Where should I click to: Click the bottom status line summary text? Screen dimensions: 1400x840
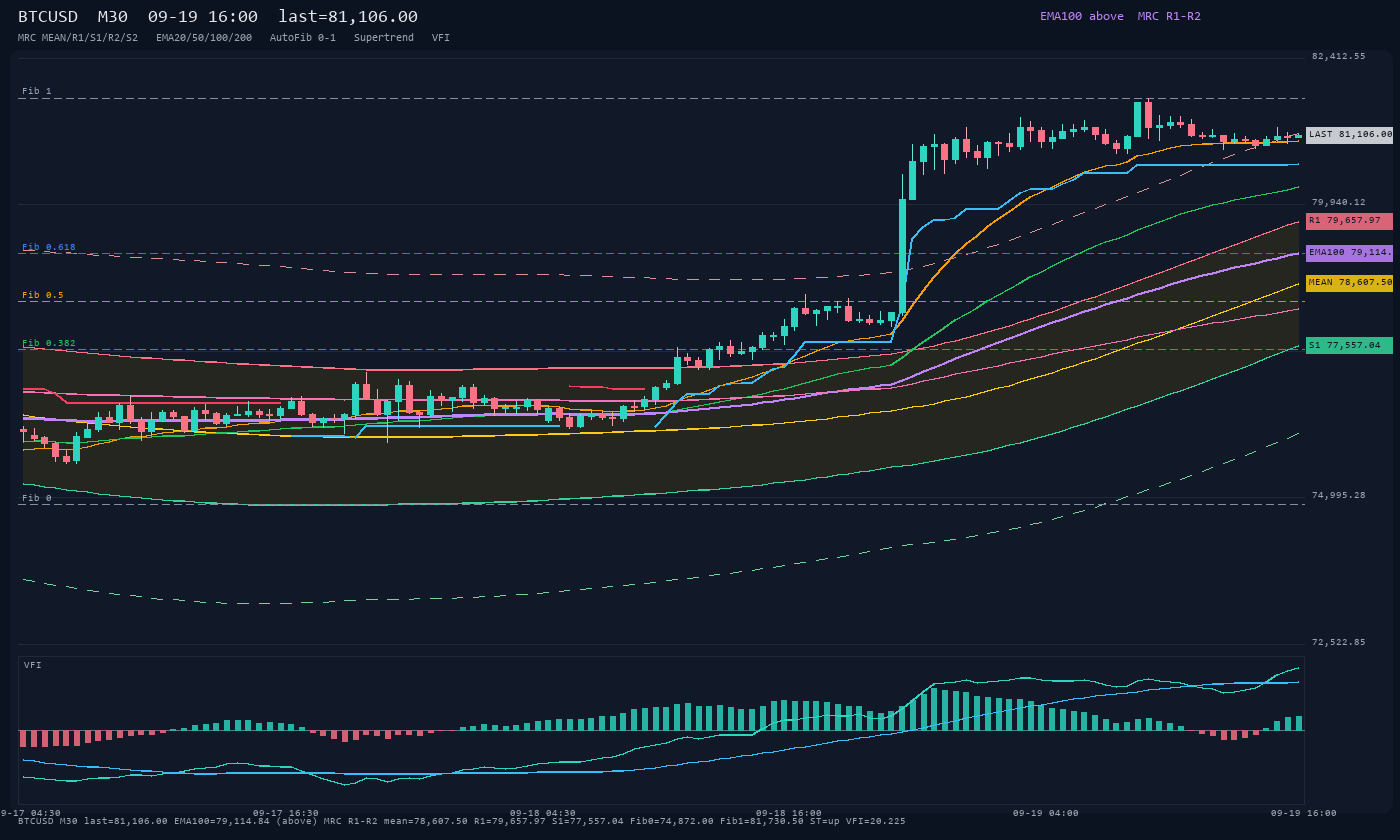point(462,821)
